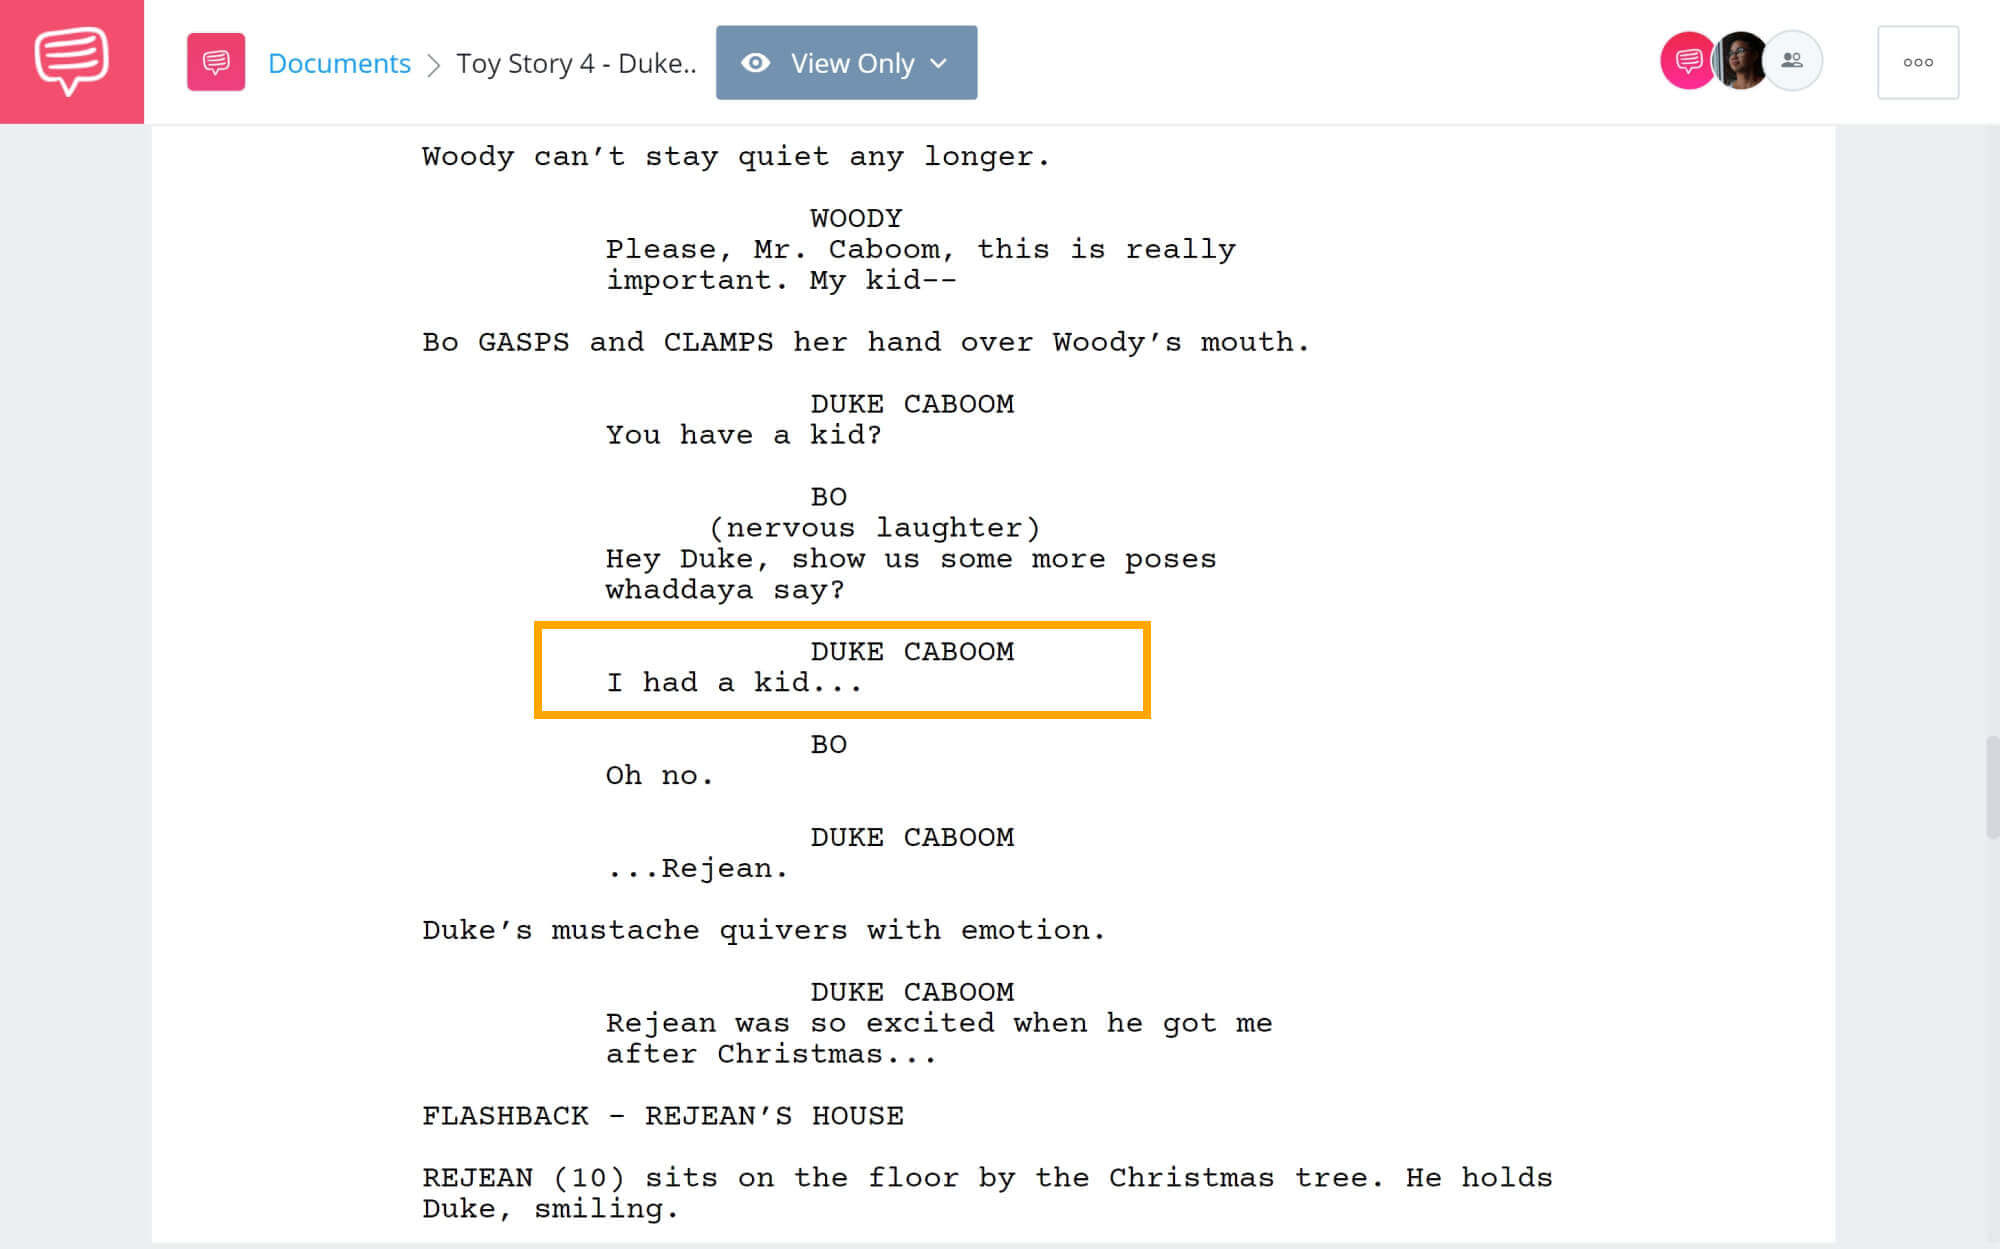Click the comment/annotation icon top right
Image resolution: width=2000 pixels, height=1249 pixels.
[1686, 62]
